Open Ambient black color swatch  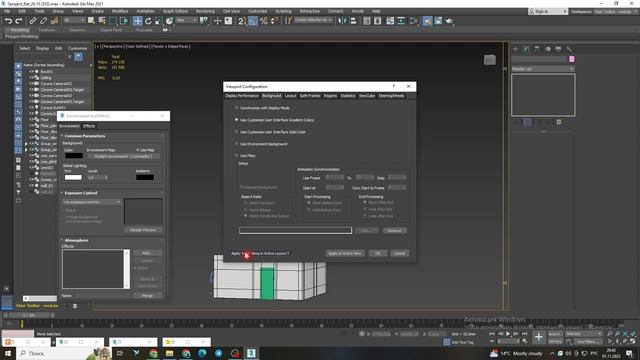coord(145,178)
